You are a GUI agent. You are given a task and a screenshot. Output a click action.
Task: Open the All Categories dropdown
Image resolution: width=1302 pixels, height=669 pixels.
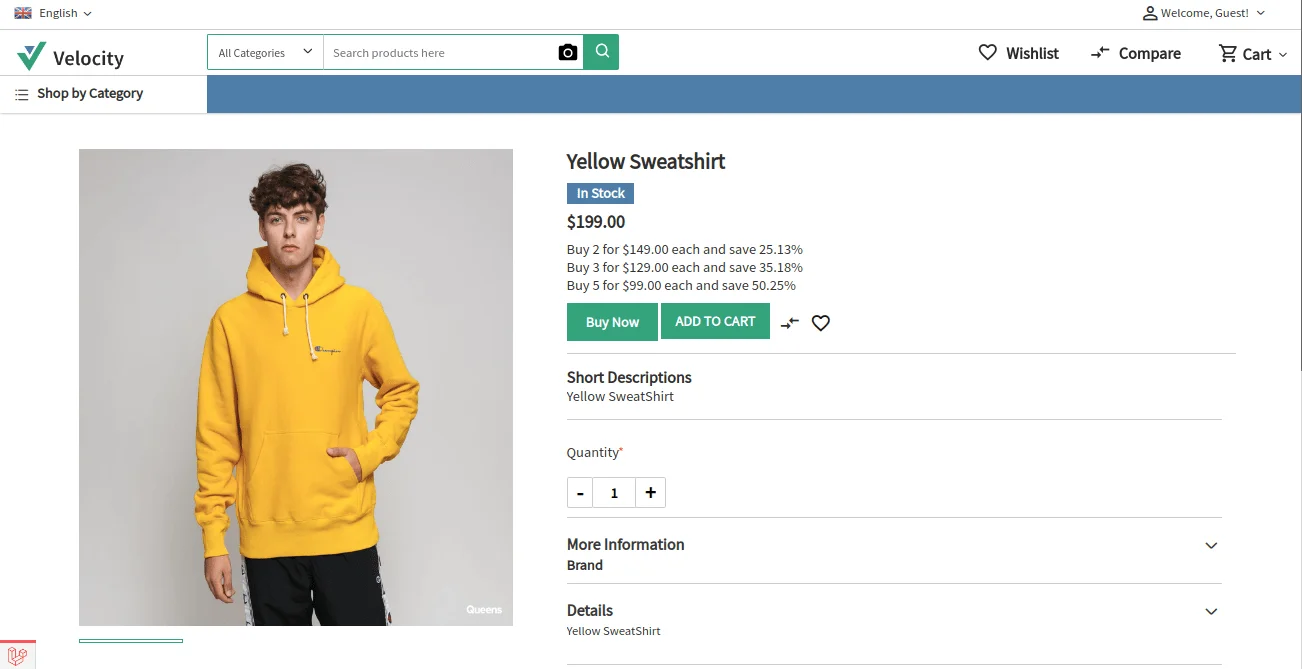click(265, 53)
